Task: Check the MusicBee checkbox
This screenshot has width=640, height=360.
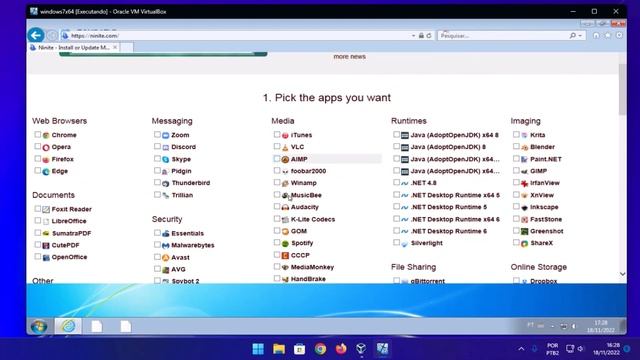Action: (x=277, y=194)
